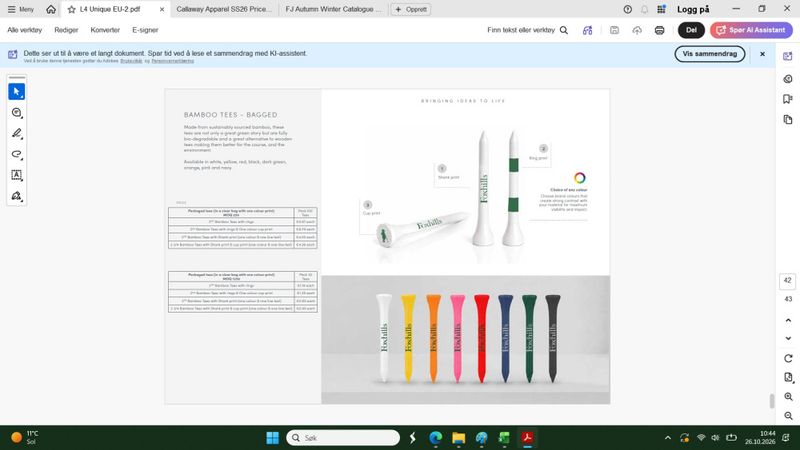
Task: Upload to cloud icon
Action: click(637, 30)
